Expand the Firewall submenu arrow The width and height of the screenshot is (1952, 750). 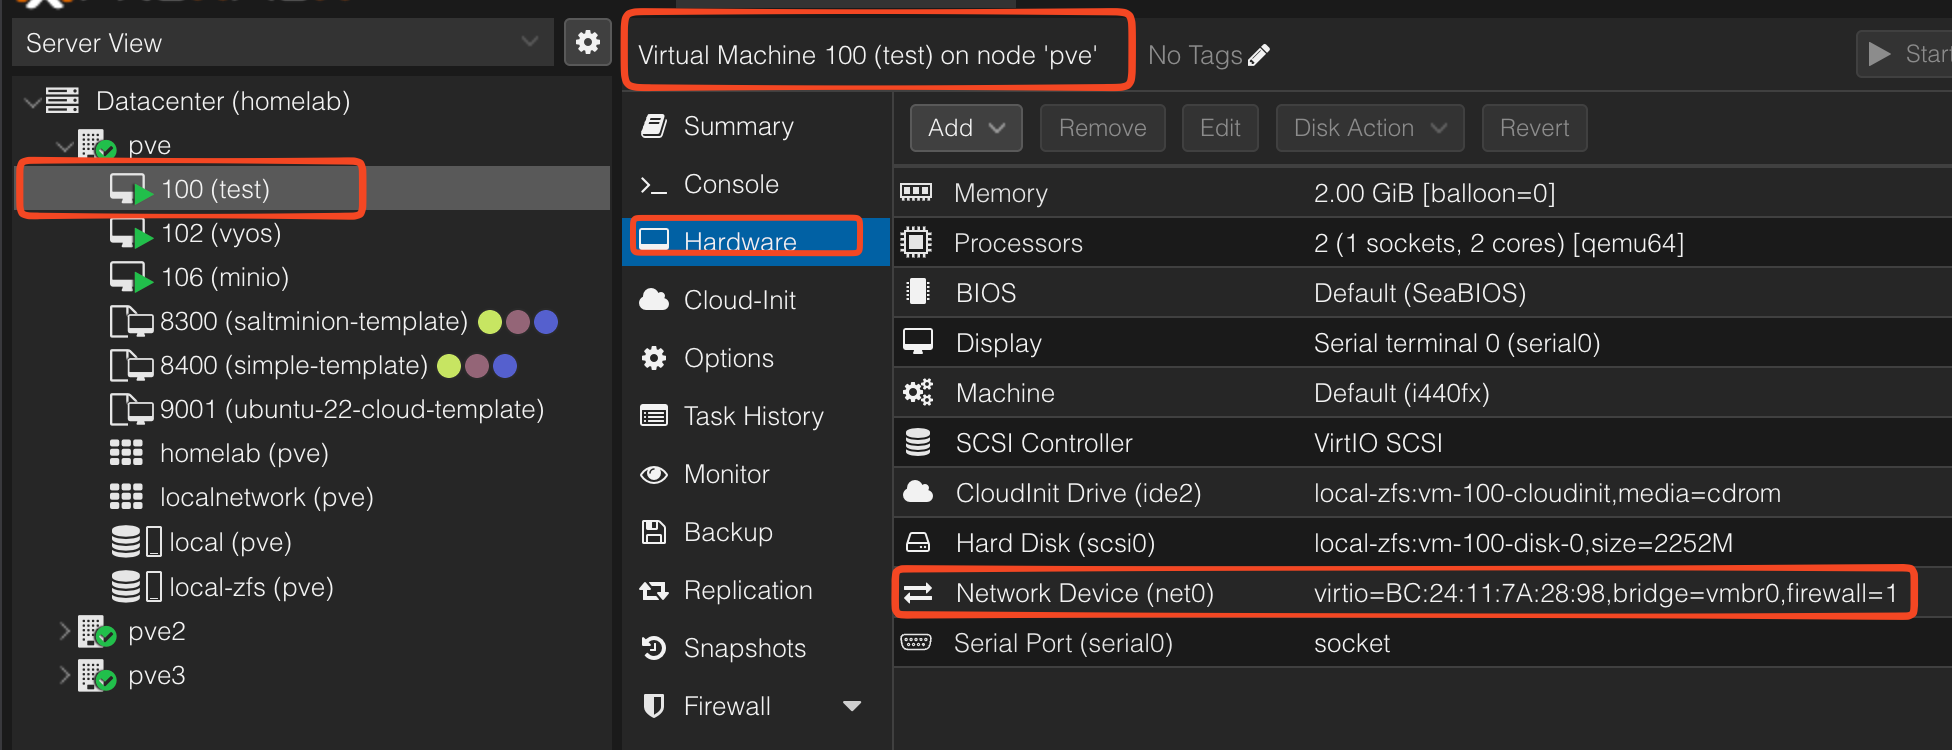(852, 706)
